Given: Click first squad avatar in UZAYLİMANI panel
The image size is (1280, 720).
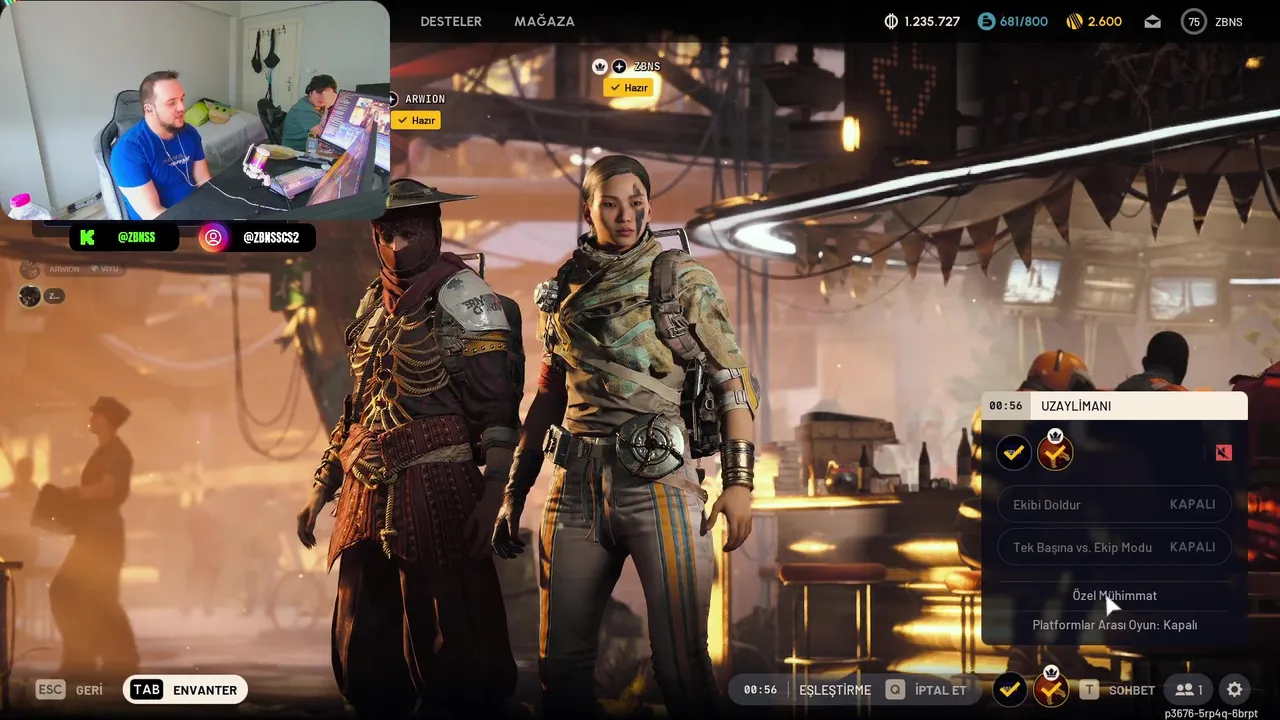Looking at the screenshot, I should click(1014, 453).
